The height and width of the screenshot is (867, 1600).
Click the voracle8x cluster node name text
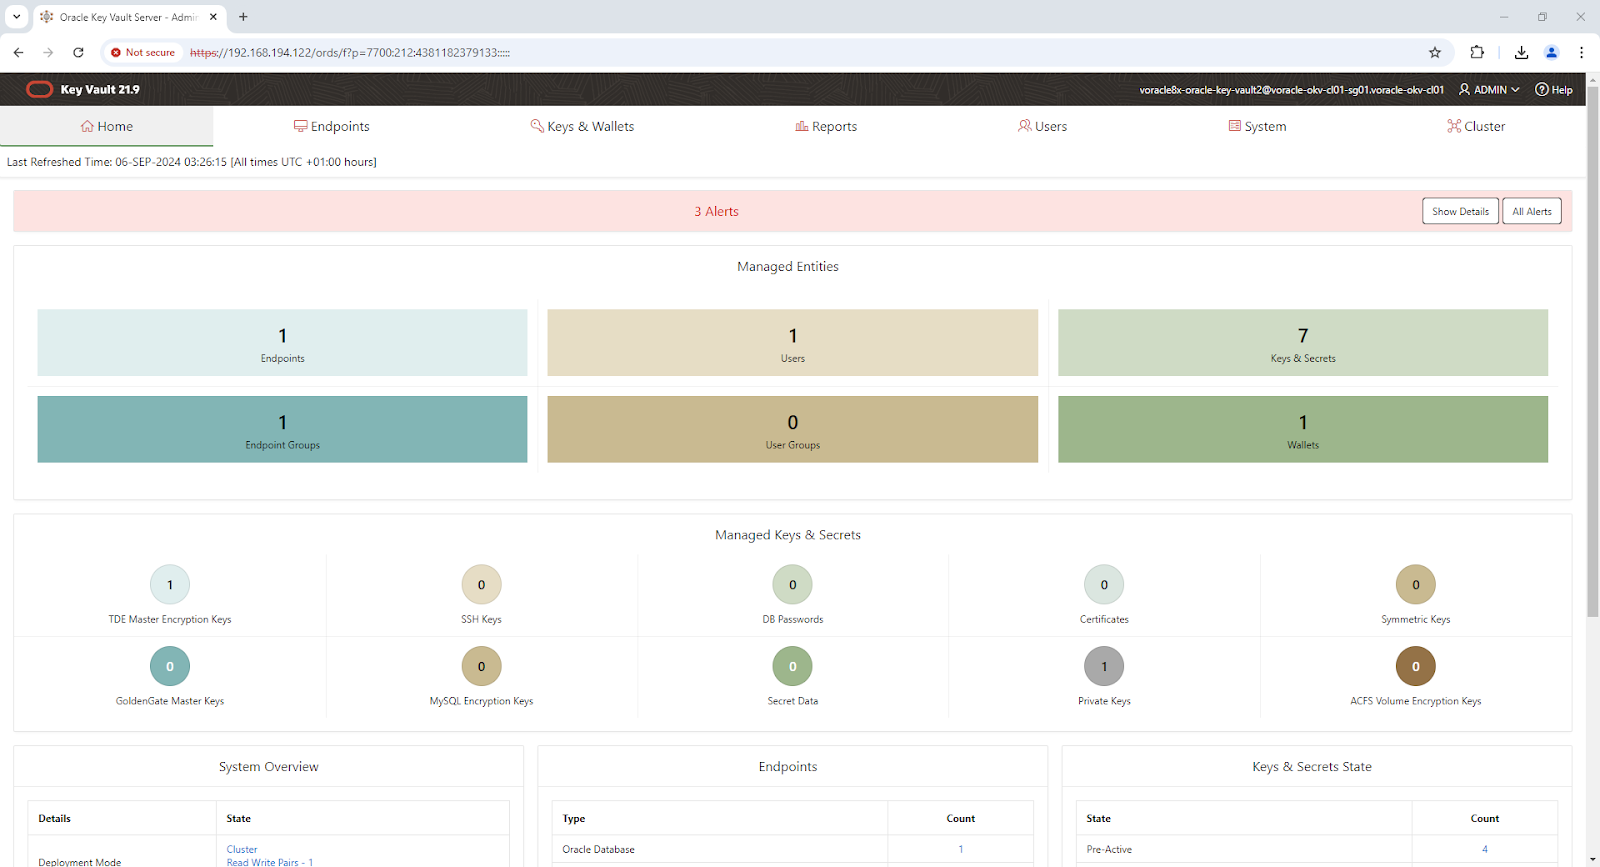[1291, 90]
